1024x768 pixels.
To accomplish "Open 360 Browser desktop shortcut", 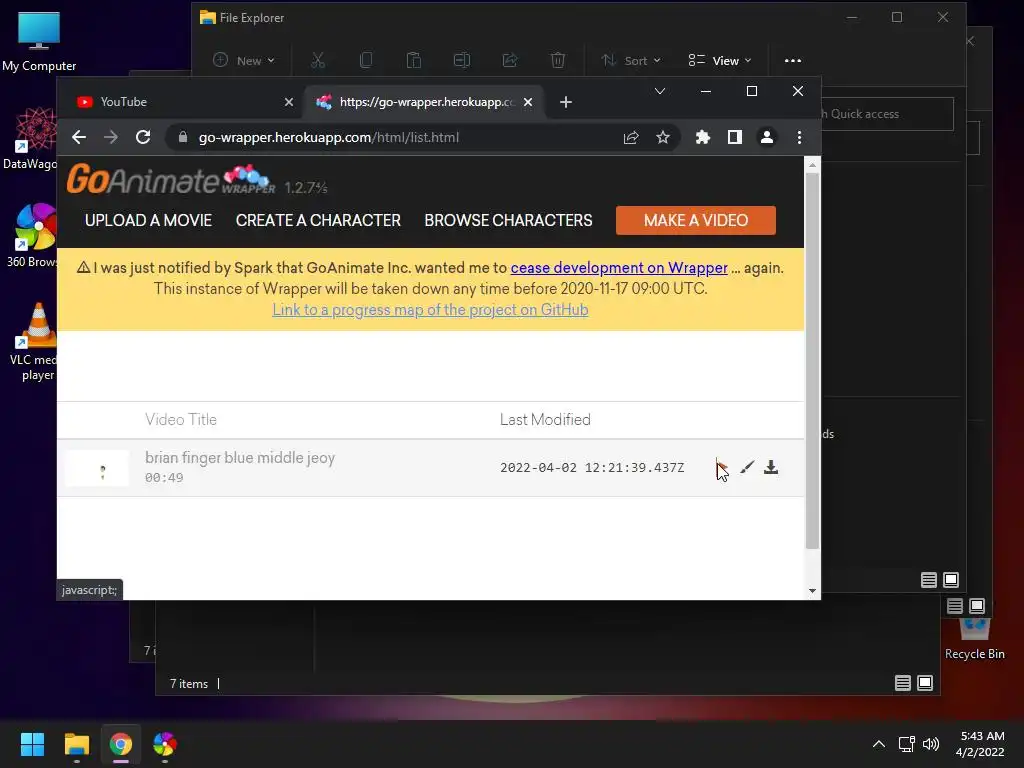I will pyautogui.click(x=33, y=235).
